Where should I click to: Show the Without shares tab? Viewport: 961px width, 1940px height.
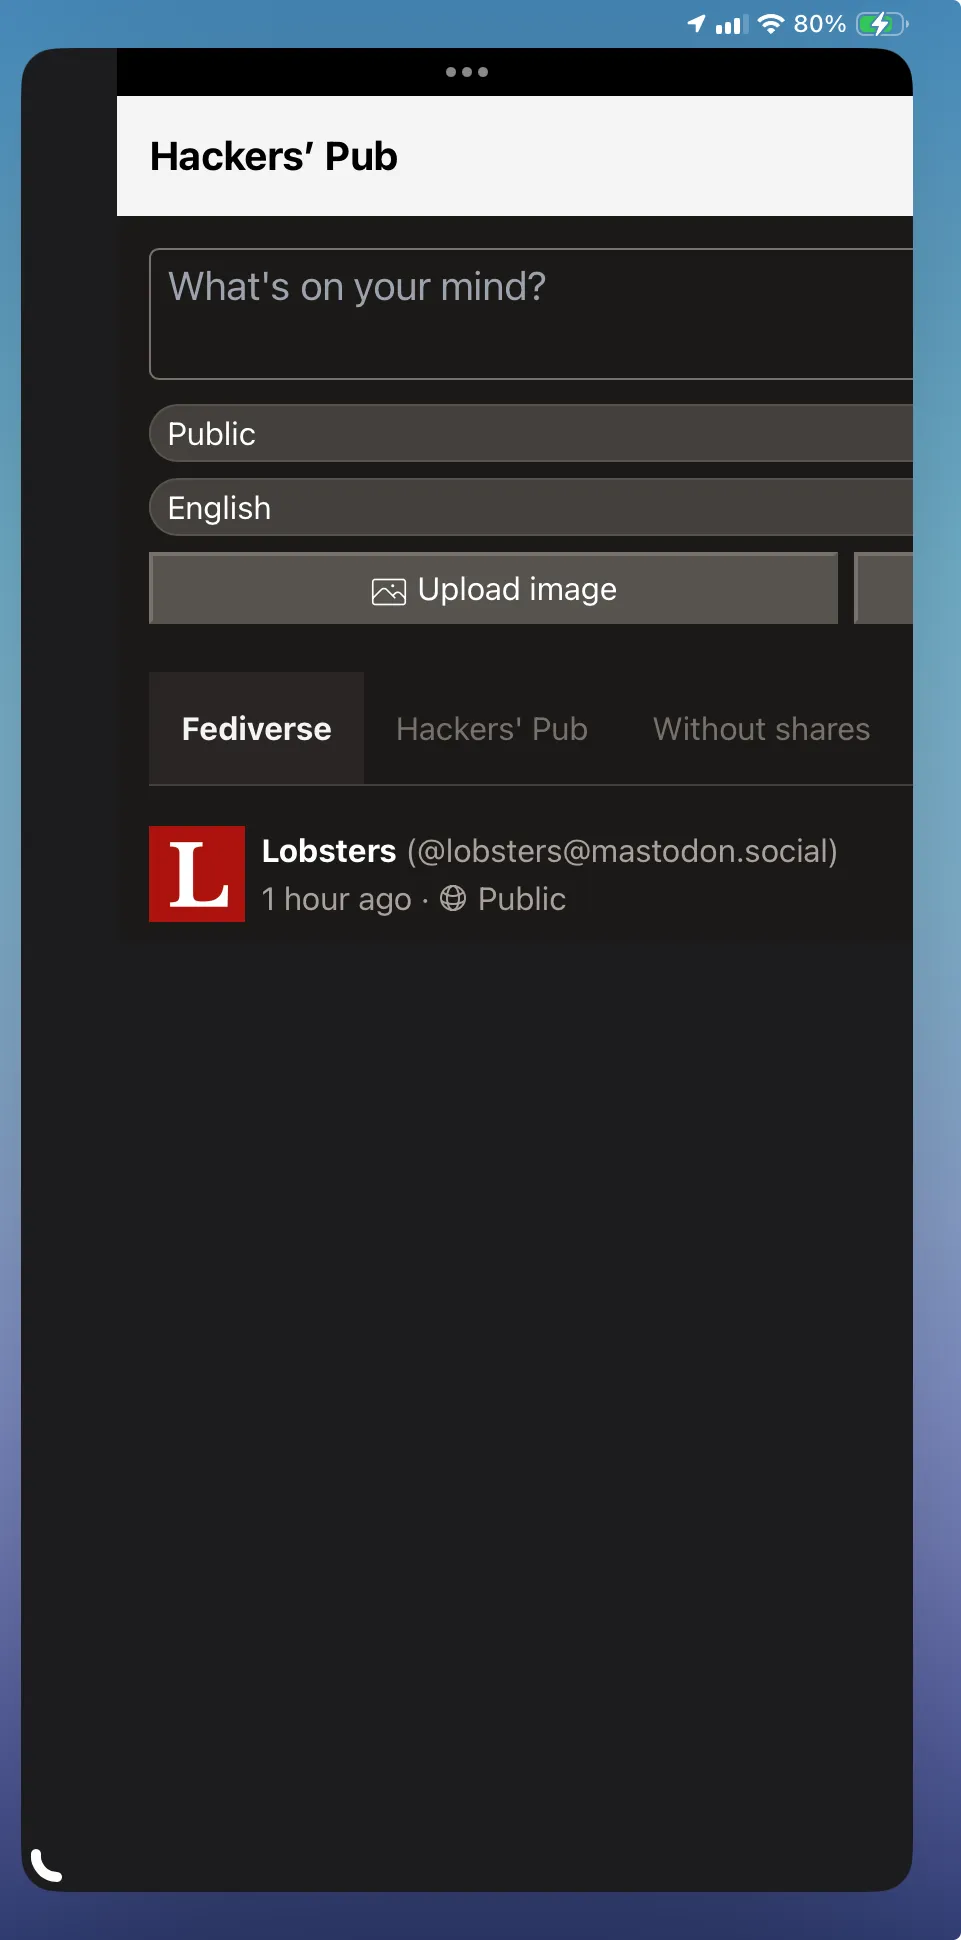(762, 729)
